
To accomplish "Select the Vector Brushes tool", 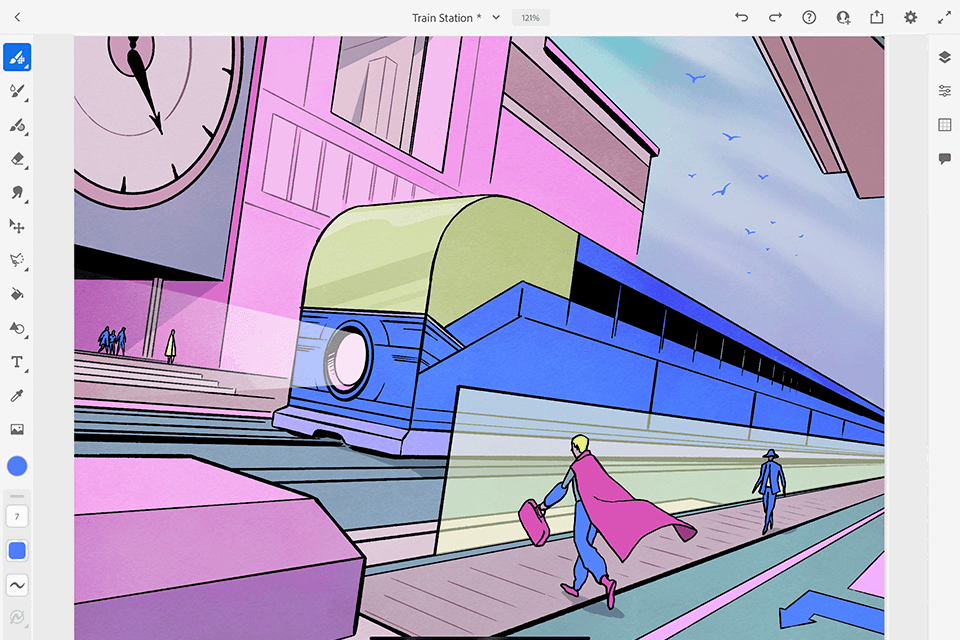I will [x=17, y=126].
